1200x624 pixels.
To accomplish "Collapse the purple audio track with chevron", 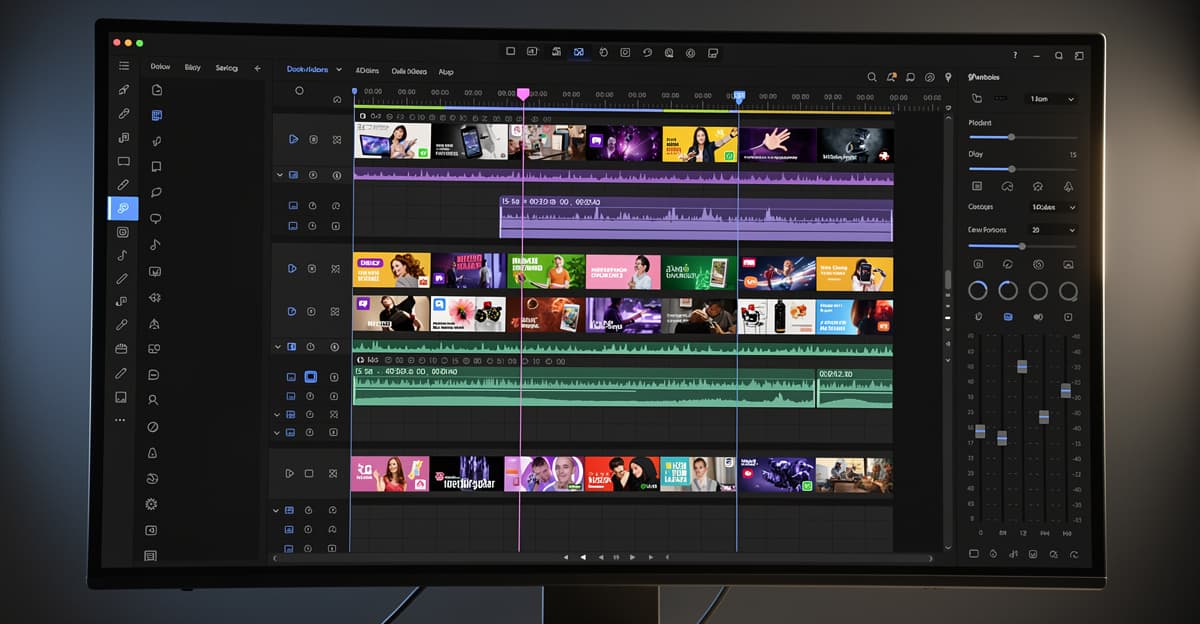I will [279, 175].
